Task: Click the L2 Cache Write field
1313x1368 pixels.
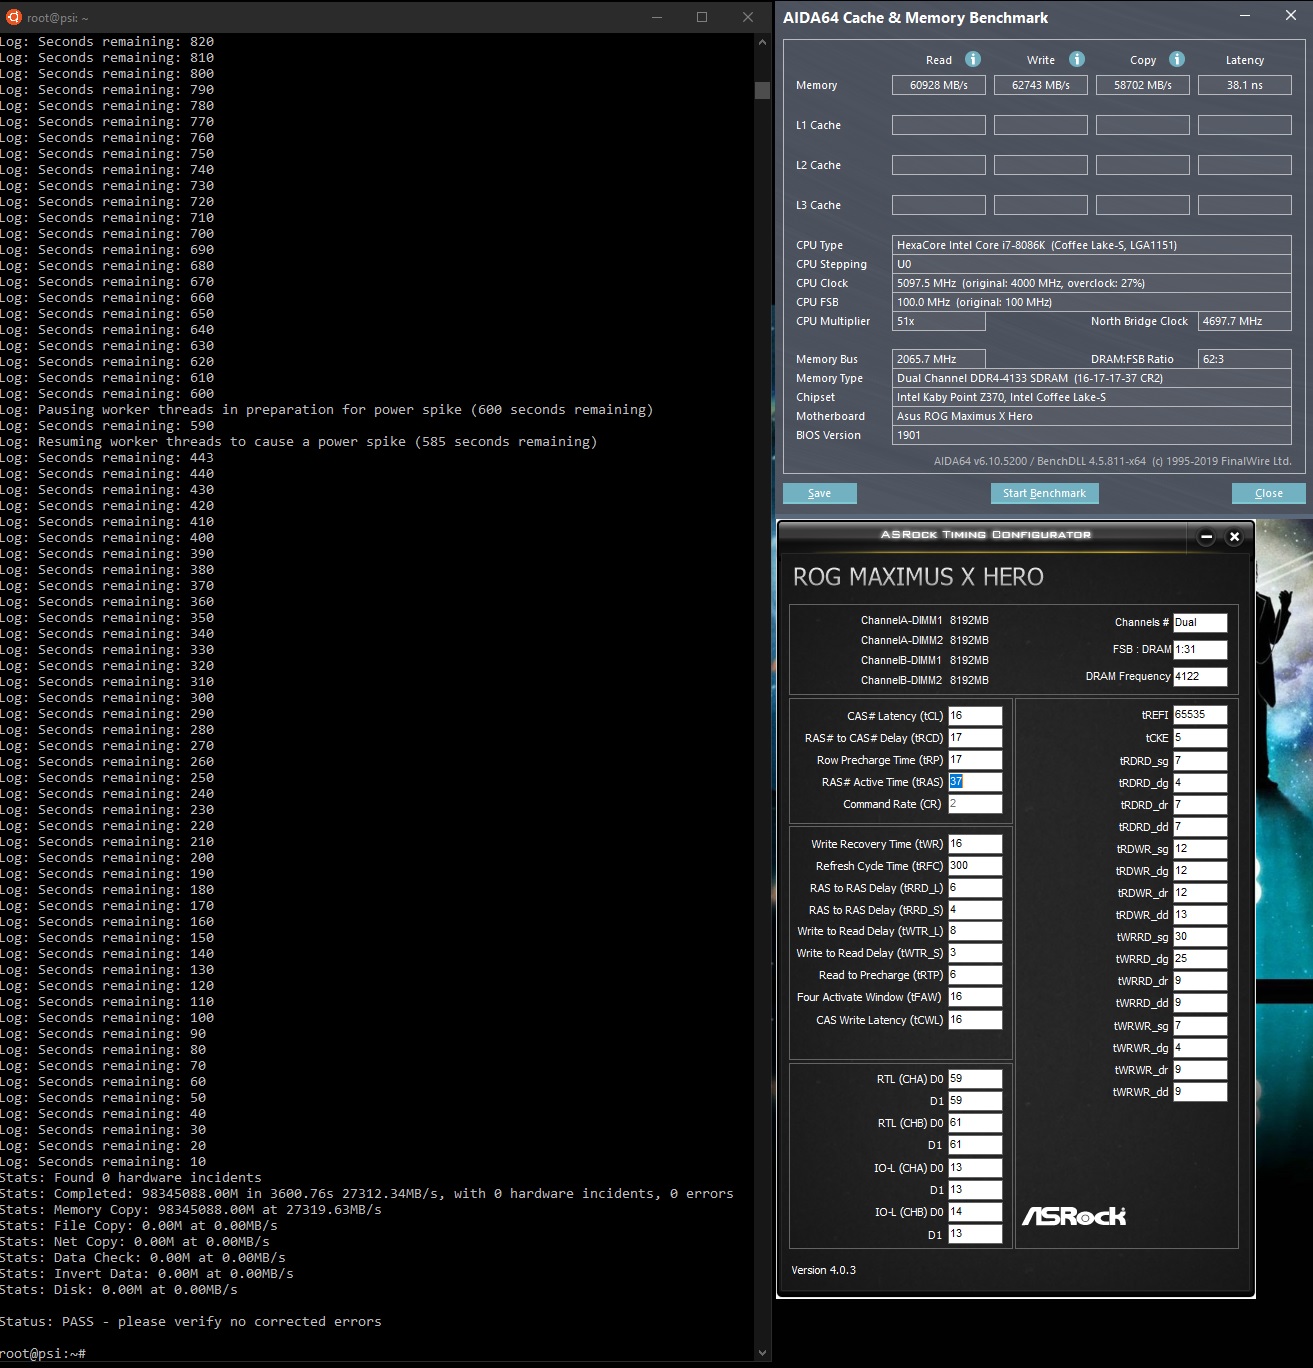Action: (1041, 165)
